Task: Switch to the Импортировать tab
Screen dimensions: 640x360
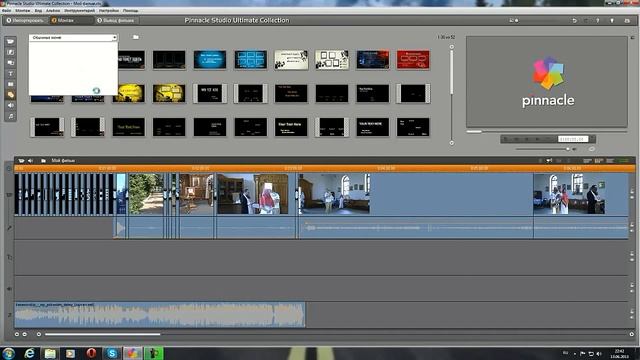Action: 25,20
